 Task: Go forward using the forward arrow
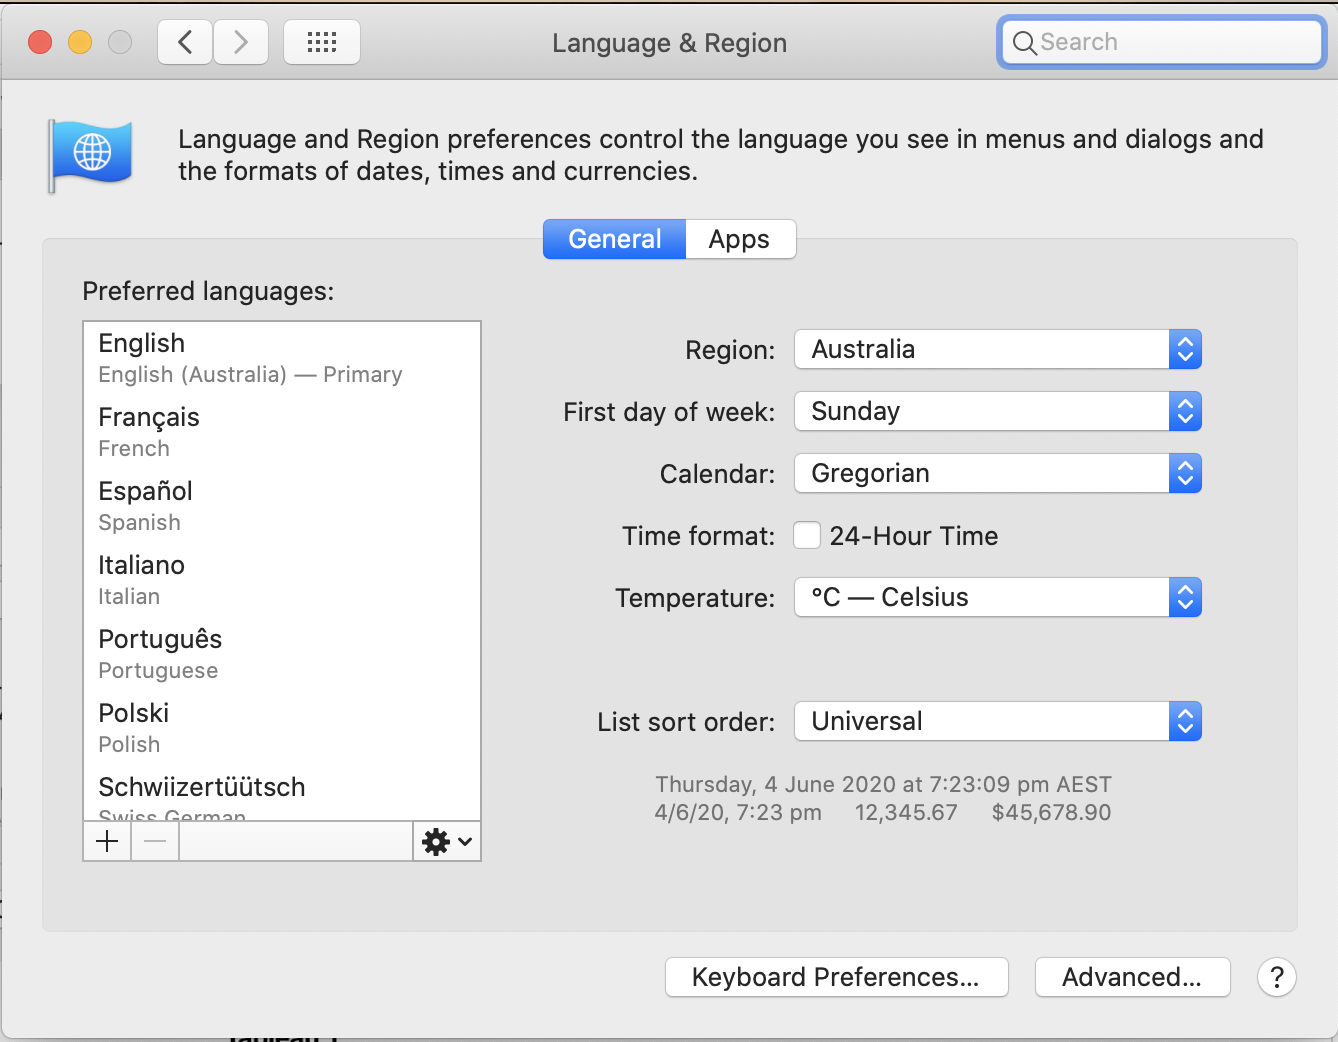tap(240, 42)
